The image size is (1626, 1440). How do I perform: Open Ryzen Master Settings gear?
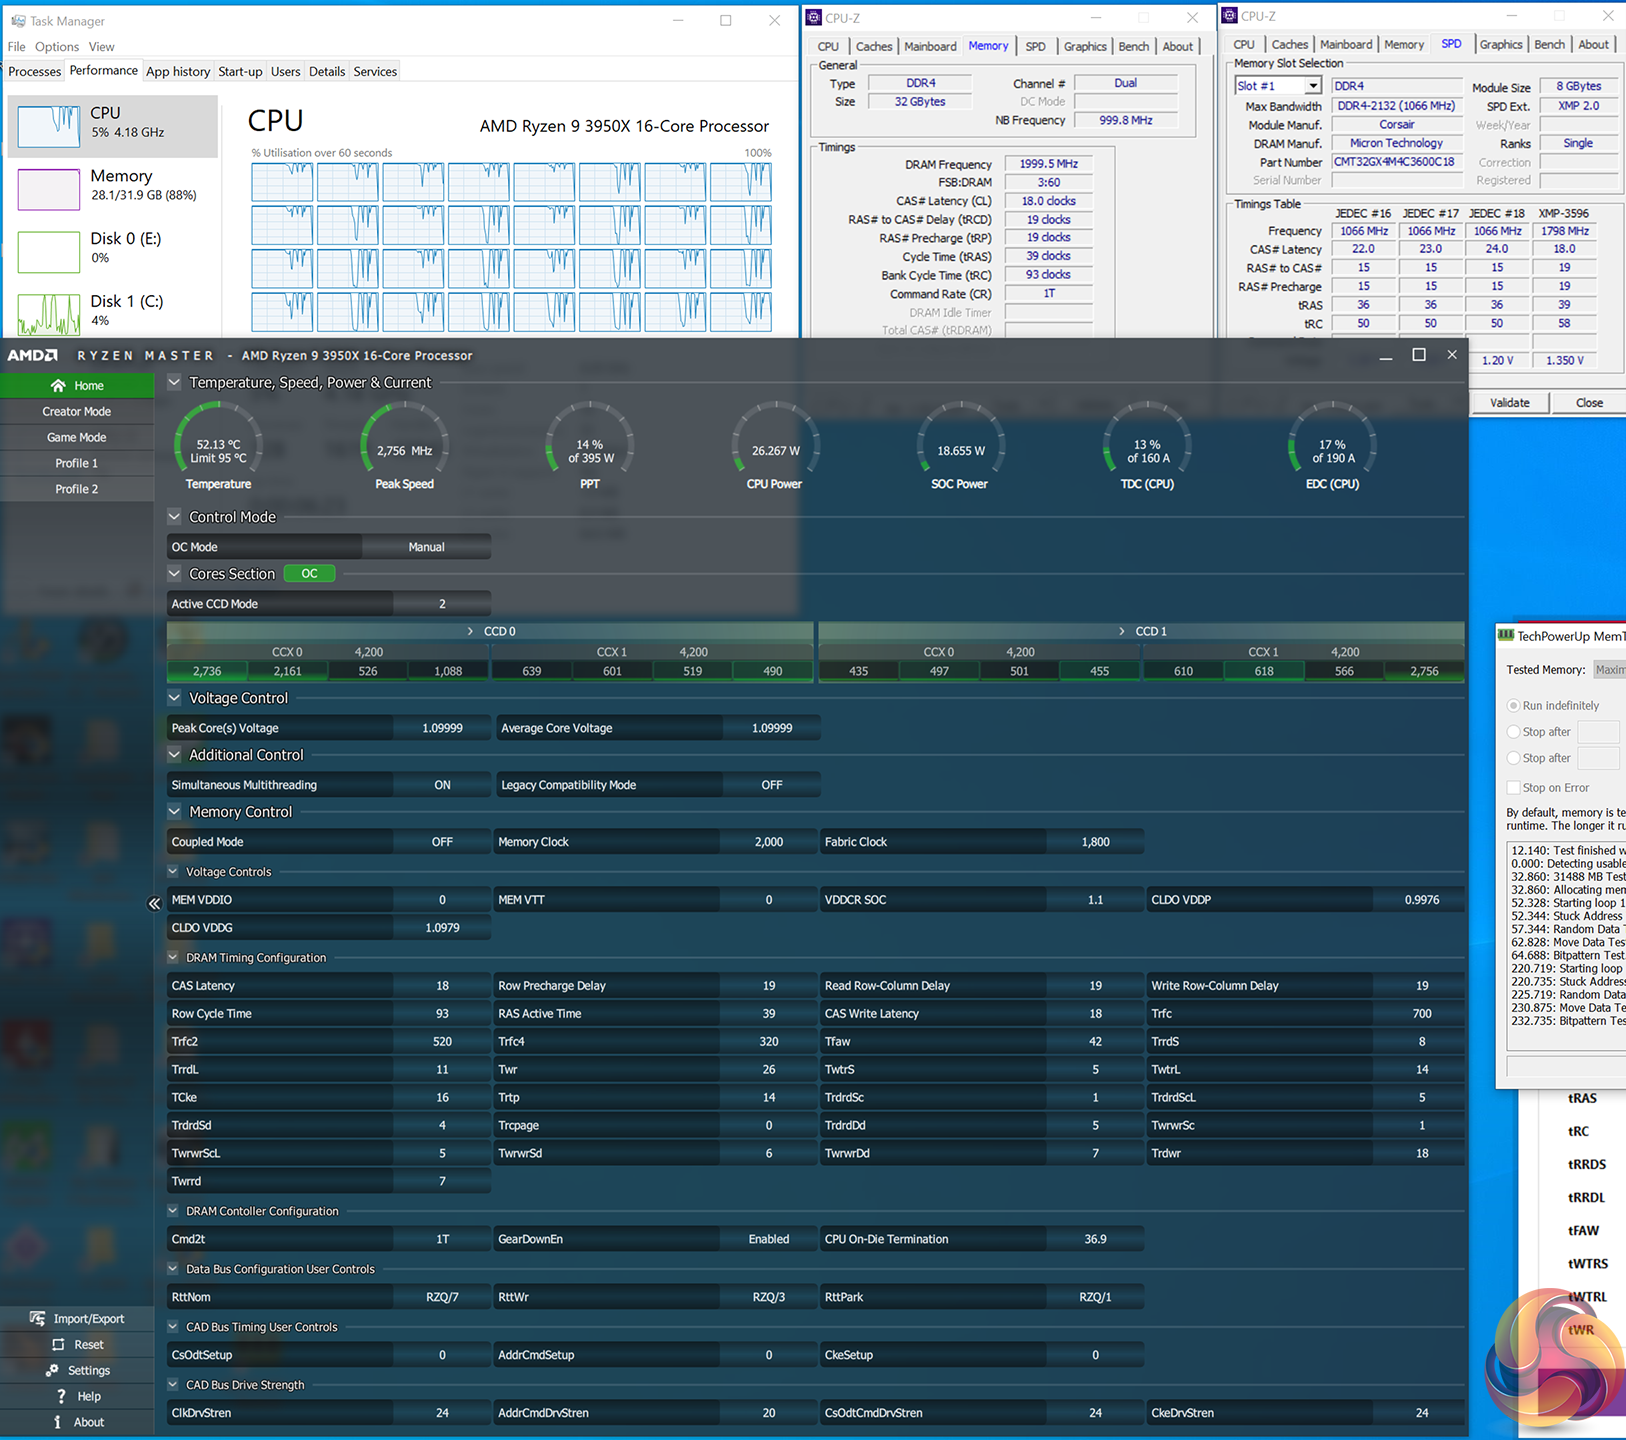[52, 1370]
